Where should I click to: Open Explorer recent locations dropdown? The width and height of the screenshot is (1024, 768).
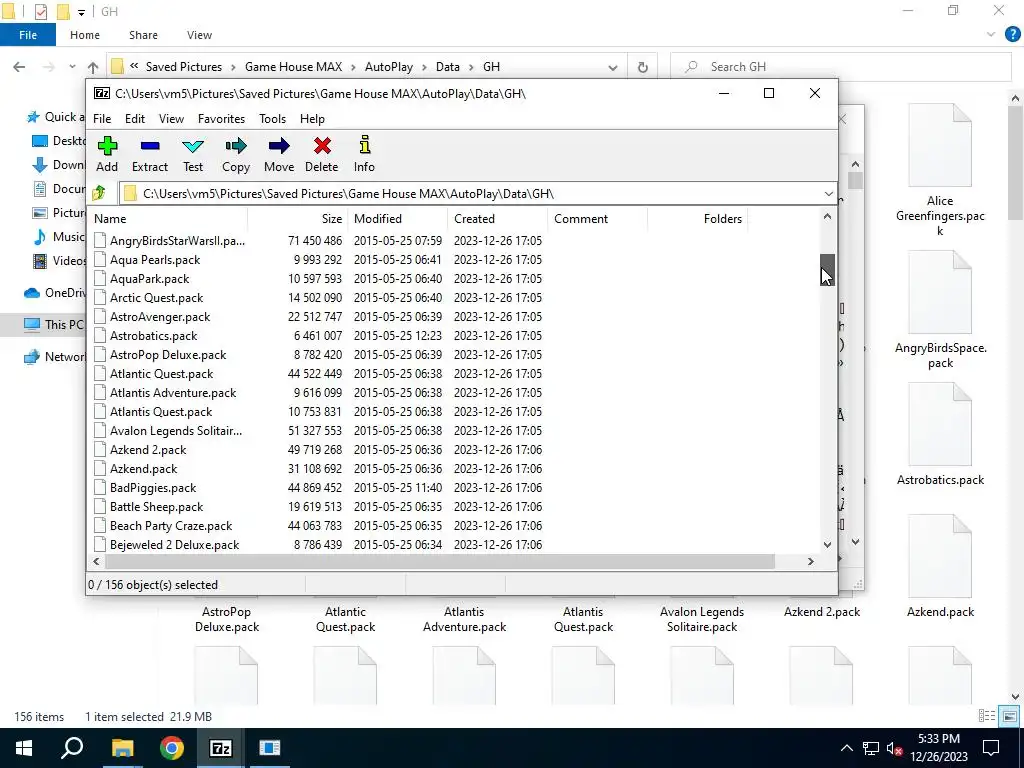(x=72, y=67)
